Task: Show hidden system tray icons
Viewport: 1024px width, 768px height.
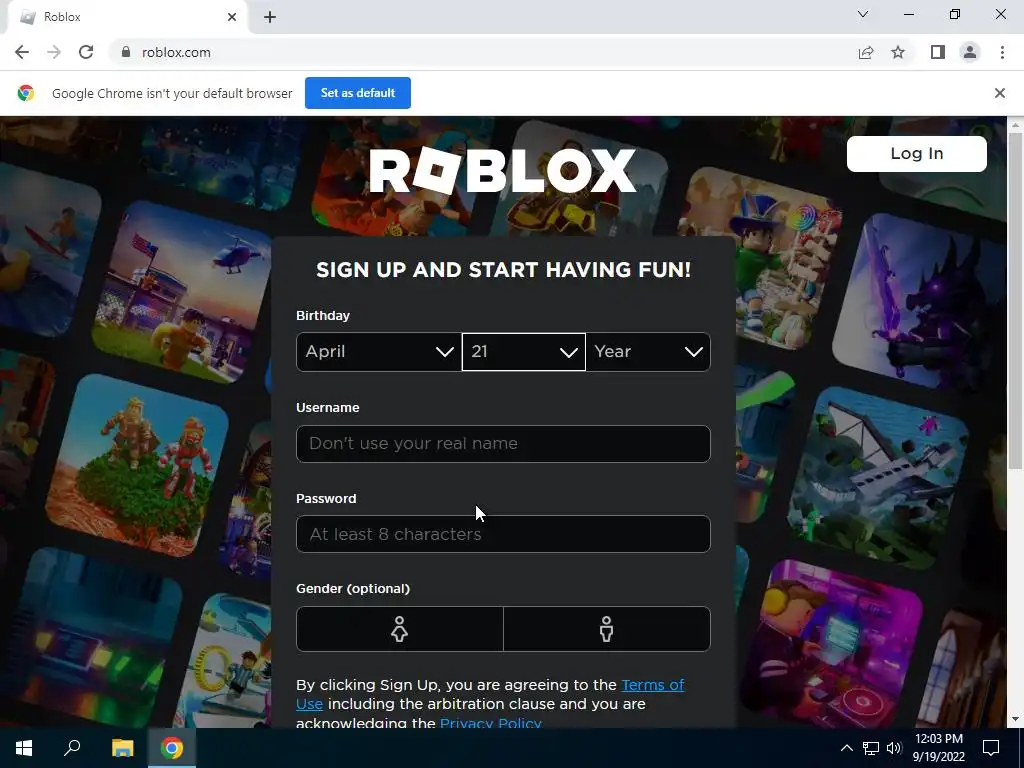Action: pos(846,748)
